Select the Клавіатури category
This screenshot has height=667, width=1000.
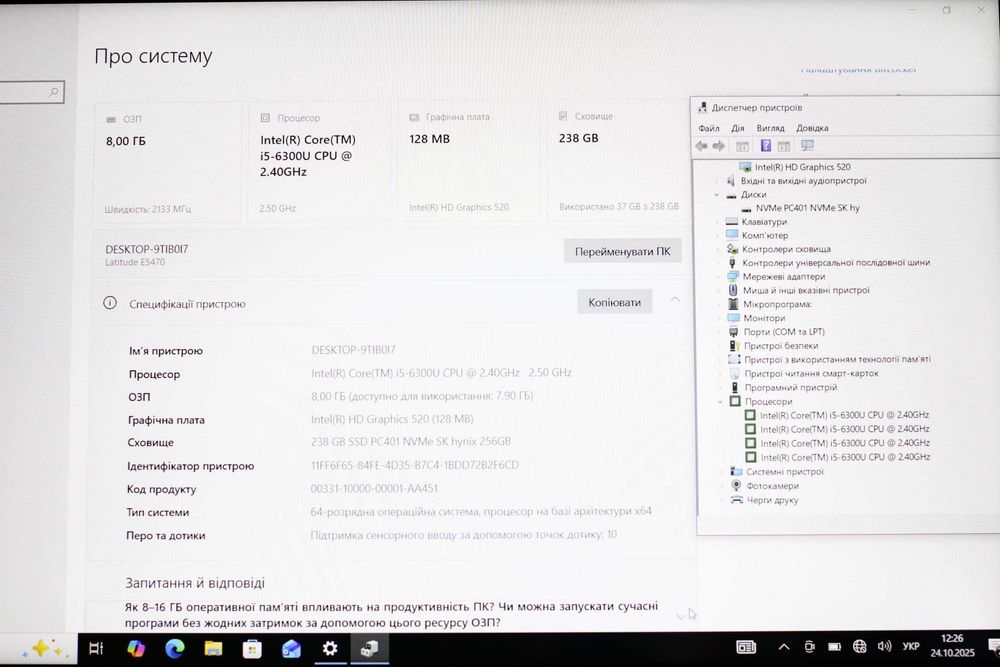[764, 222]
